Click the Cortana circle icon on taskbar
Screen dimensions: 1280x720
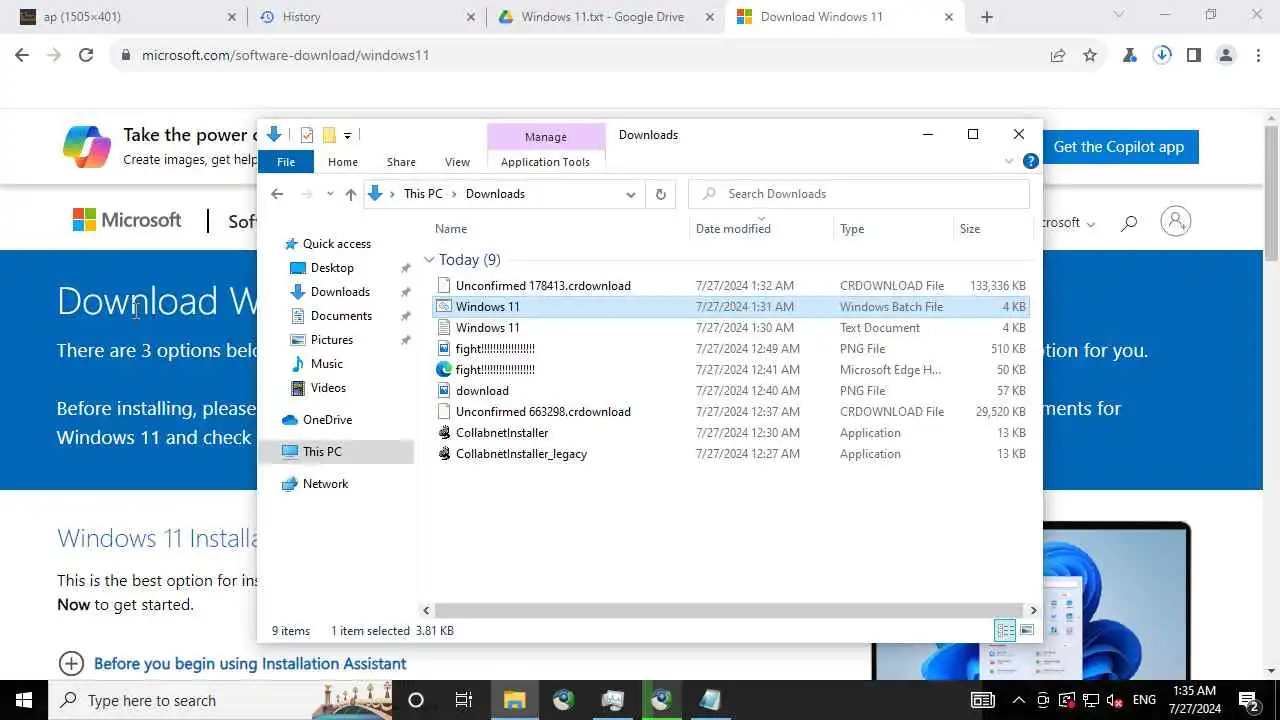(416, 700)
